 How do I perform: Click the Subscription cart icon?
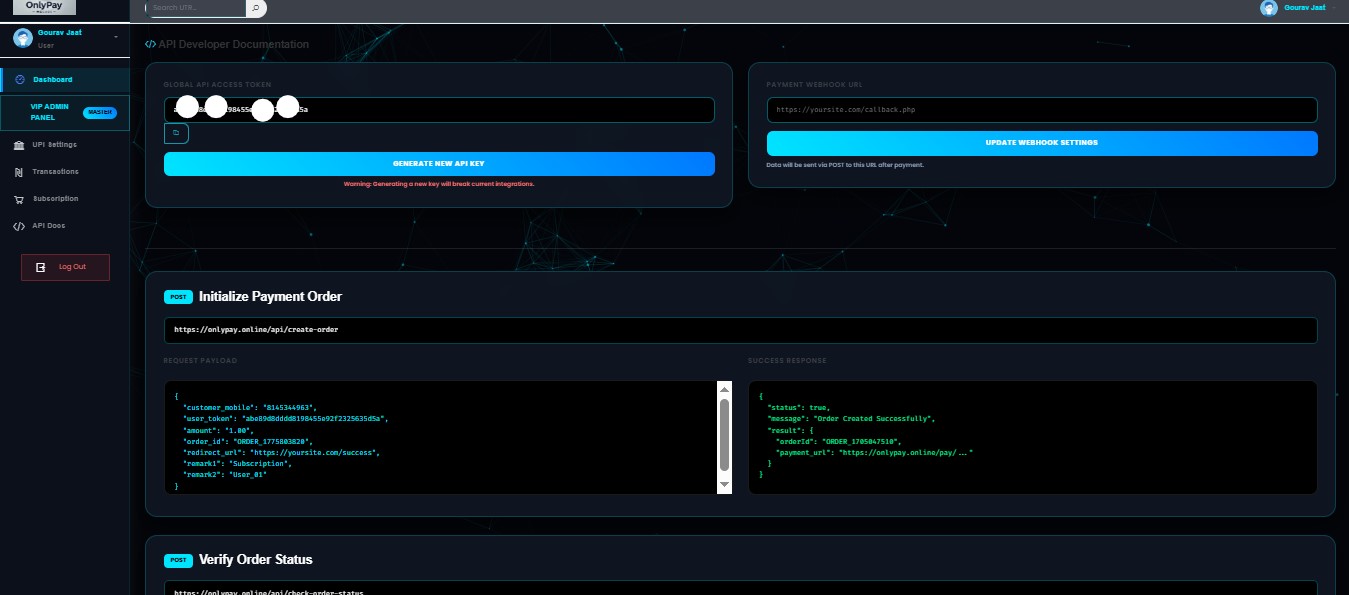coord(19,199)
